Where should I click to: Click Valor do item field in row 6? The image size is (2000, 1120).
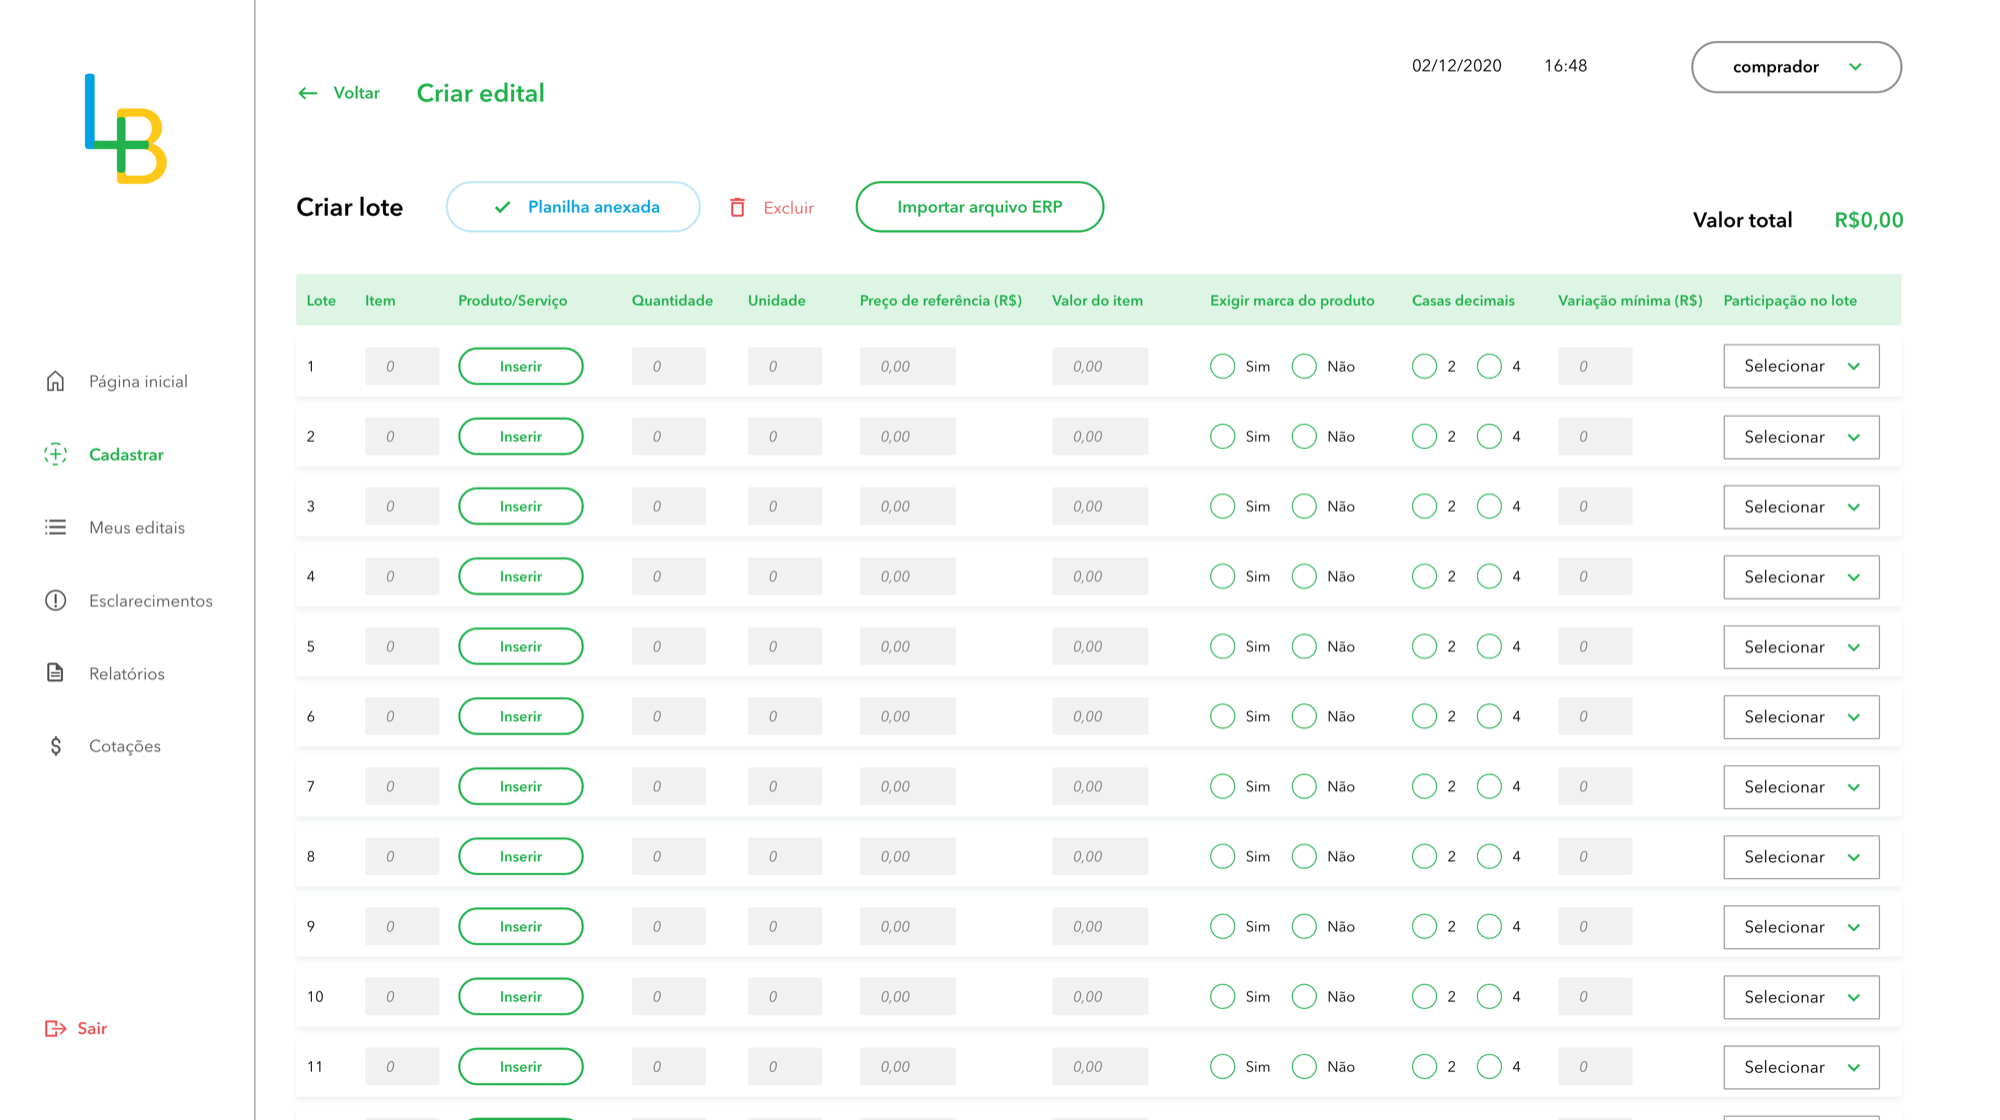point(1100,716)
